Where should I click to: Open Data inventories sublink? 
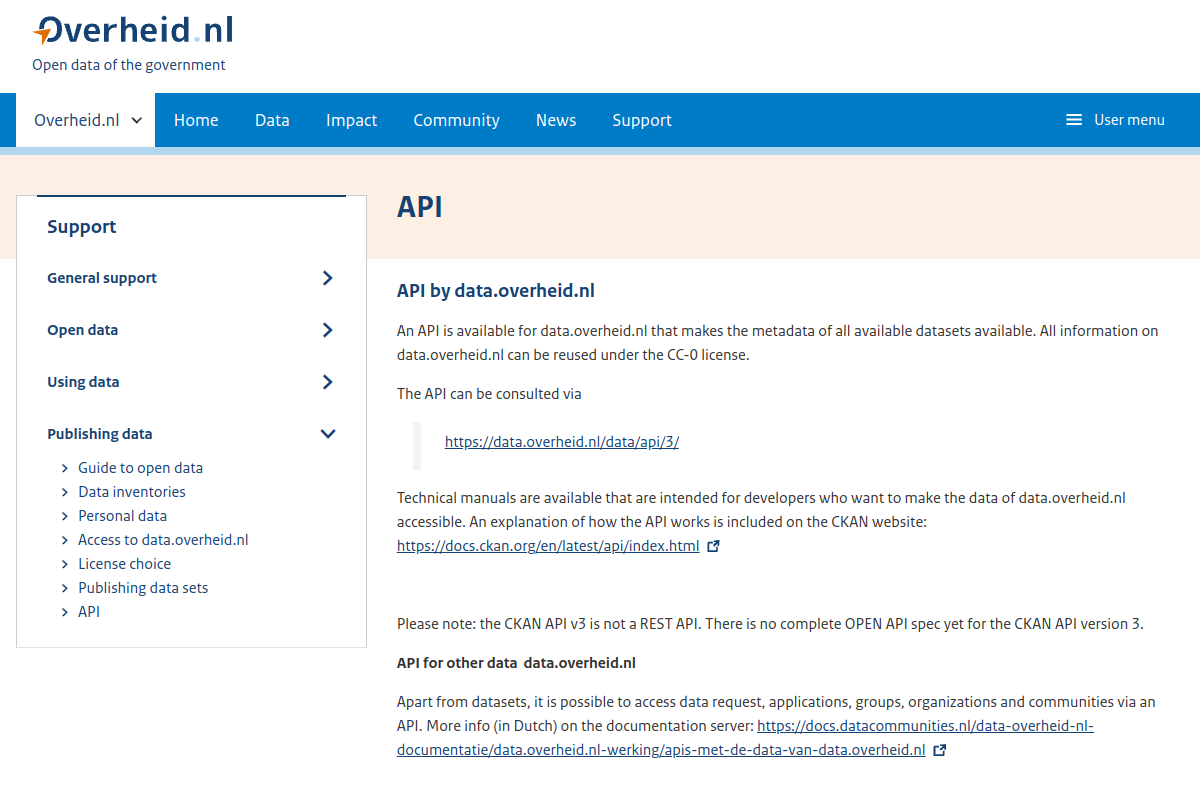click(132, 492)
